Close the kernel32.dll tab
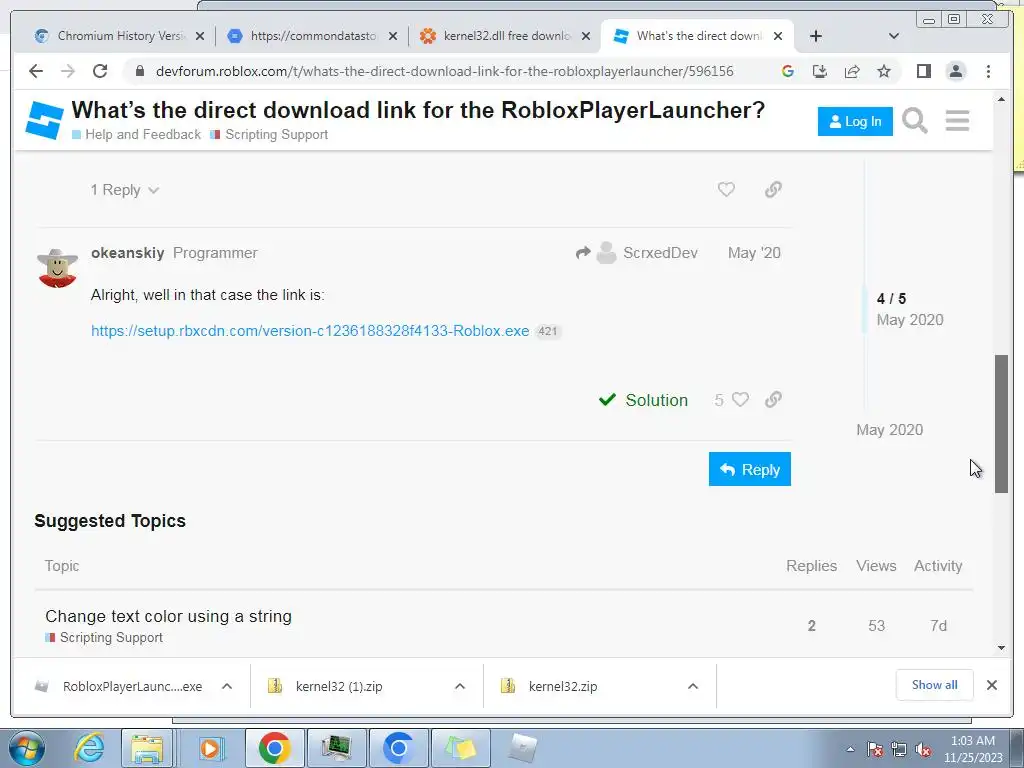The image size is (1024, 768). pos(586,37)
